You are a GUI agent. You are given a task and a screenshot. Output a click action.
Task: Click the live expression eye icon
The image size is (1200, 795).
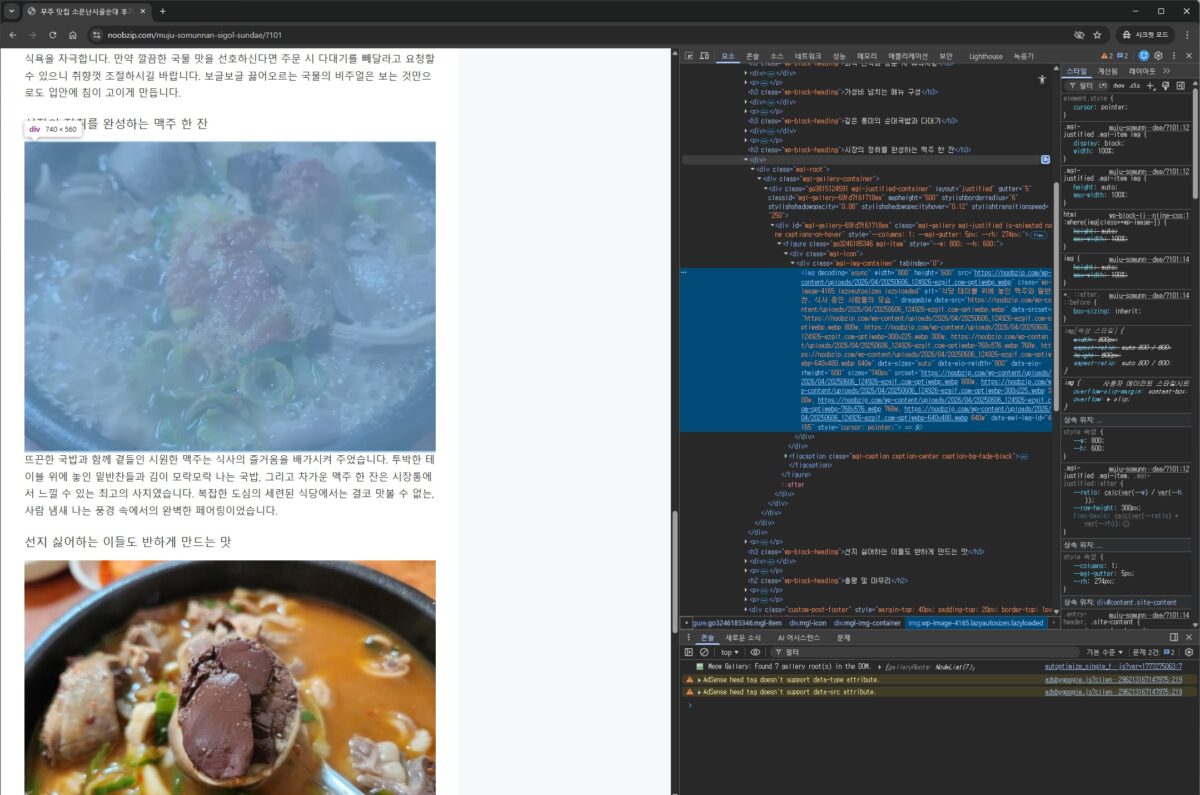tap(756, 652)
